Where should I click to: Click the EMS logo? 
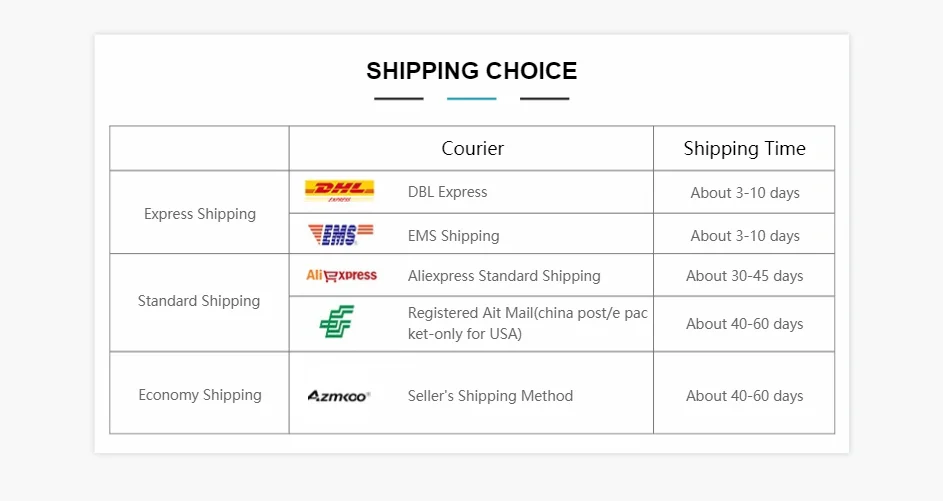[x=340, y=234]
